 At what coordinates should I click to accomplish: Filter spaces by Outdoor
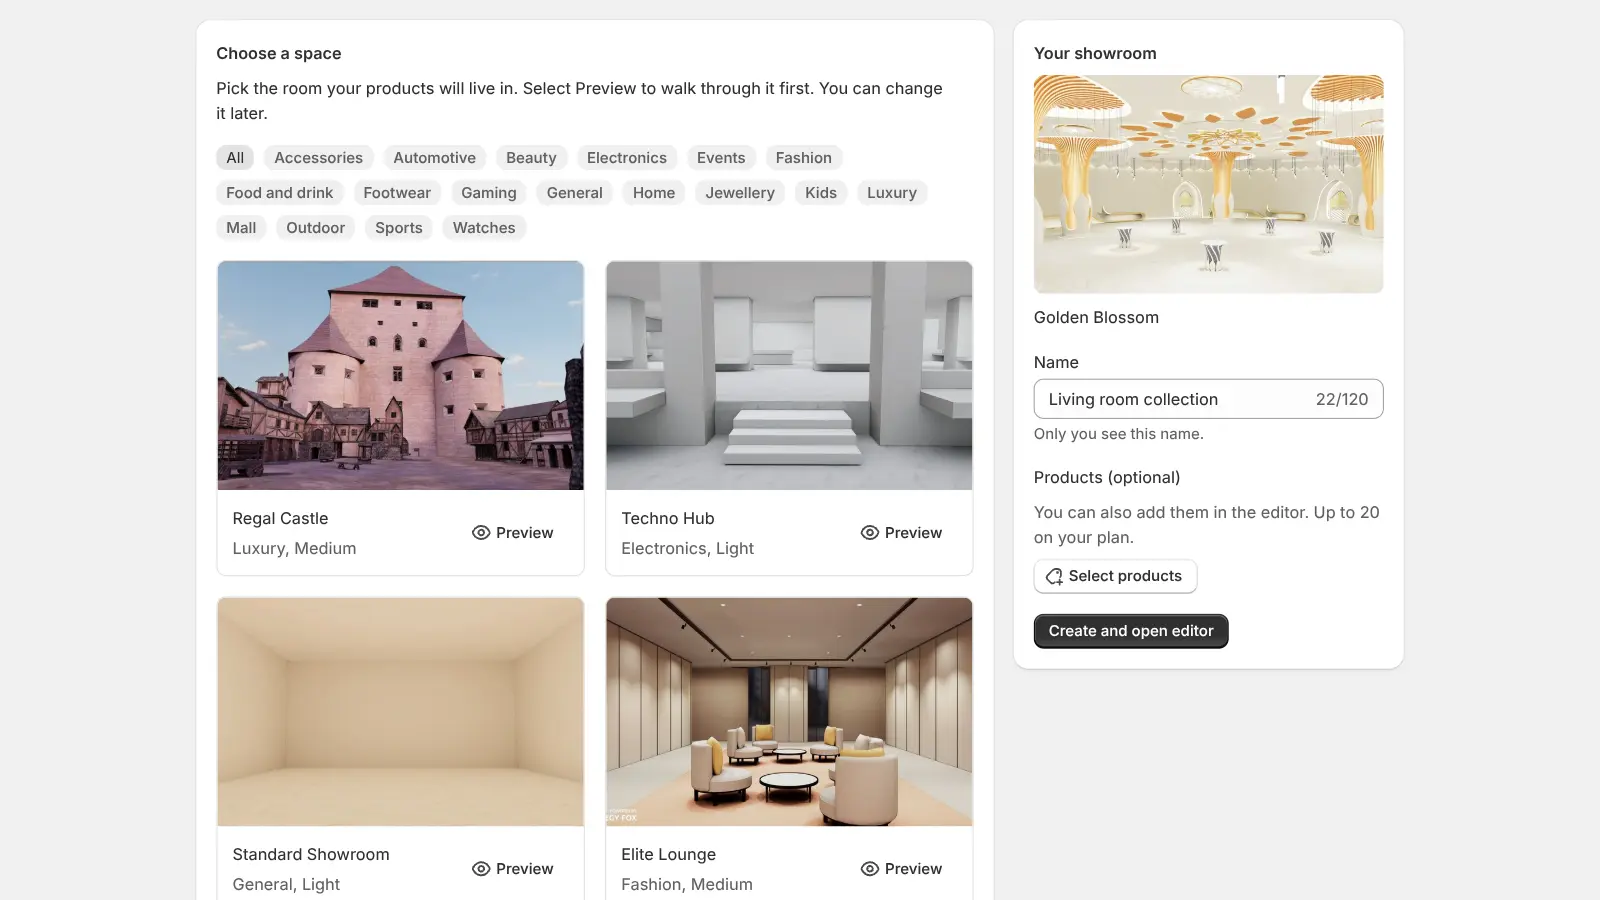(315, 228)
